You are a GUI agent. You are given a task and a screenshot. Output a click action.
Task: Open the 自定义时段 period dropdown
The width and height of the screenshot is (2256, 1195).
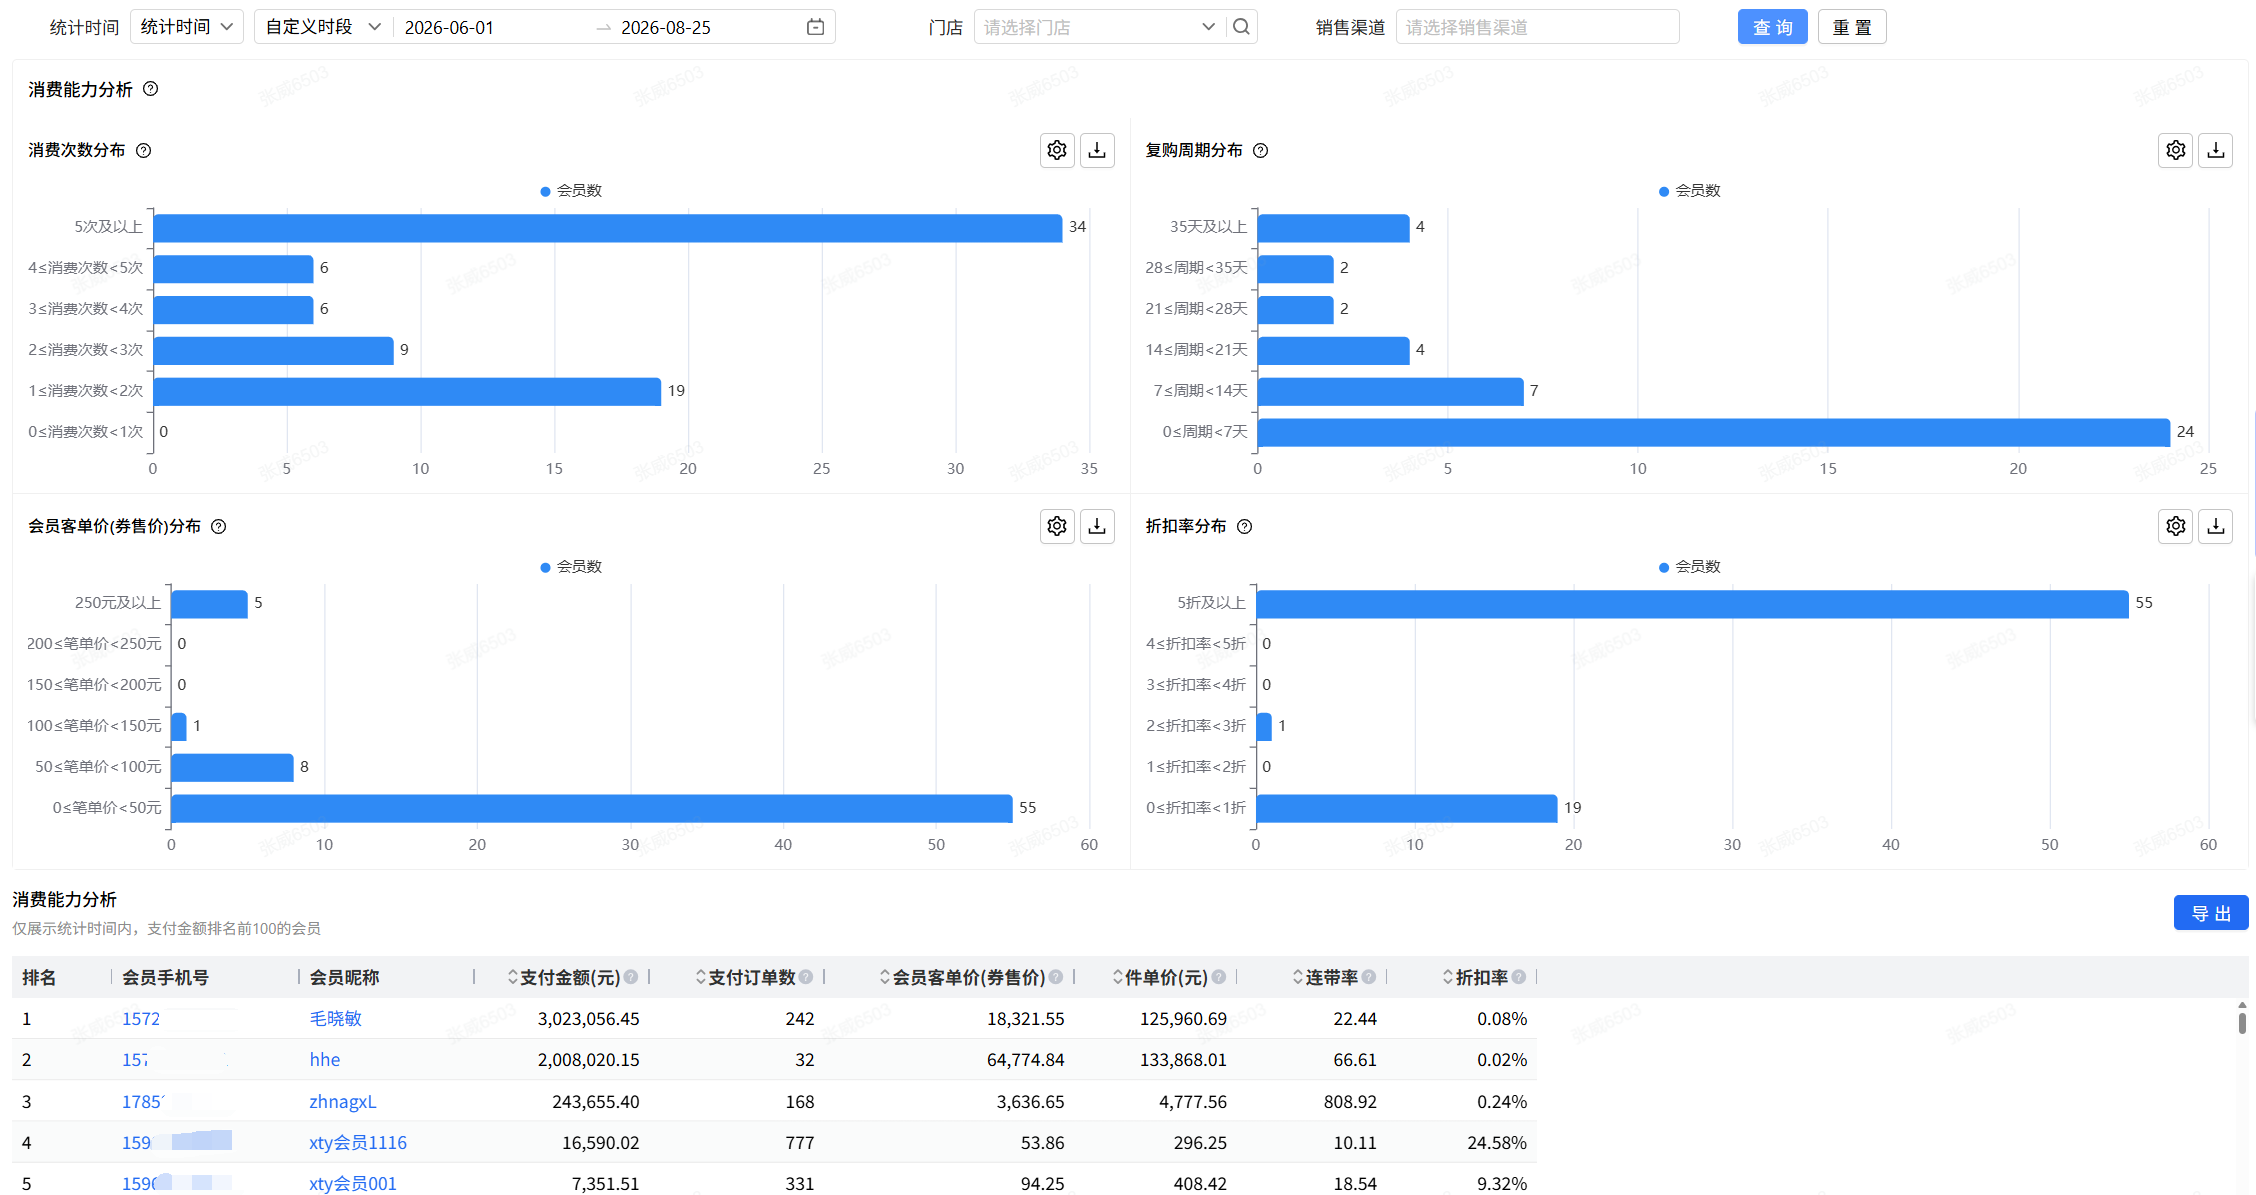coord(323,27)
